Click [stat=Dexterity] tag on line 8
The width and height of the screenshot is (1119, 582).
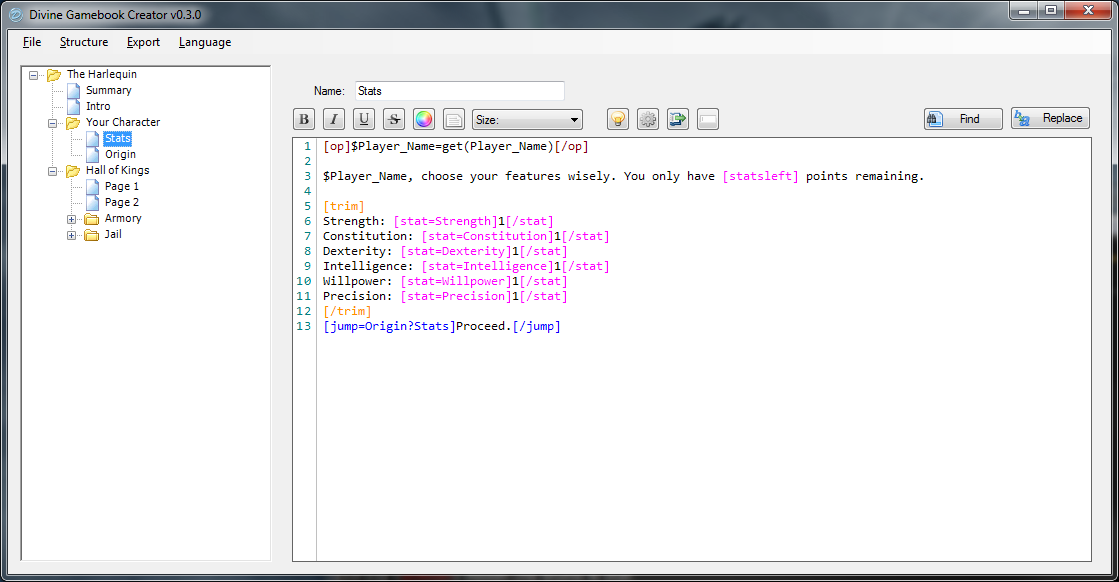pyautogui.click(x=456, y=251)
